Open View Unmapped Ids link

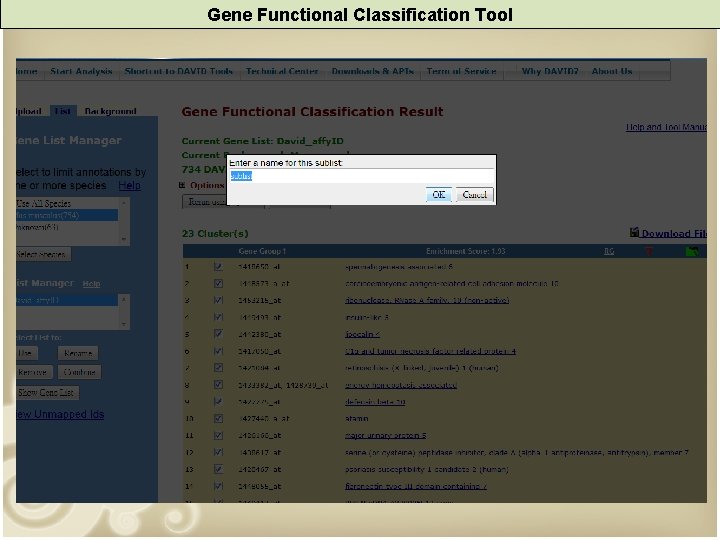click(60, 415)
